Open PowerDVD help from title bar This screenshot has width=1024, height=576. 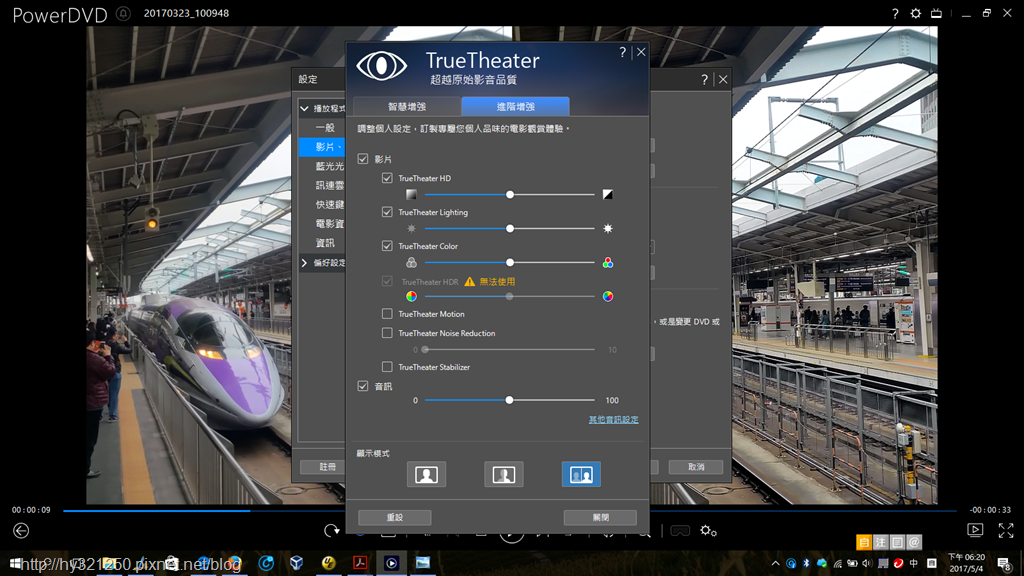[895, 13]
